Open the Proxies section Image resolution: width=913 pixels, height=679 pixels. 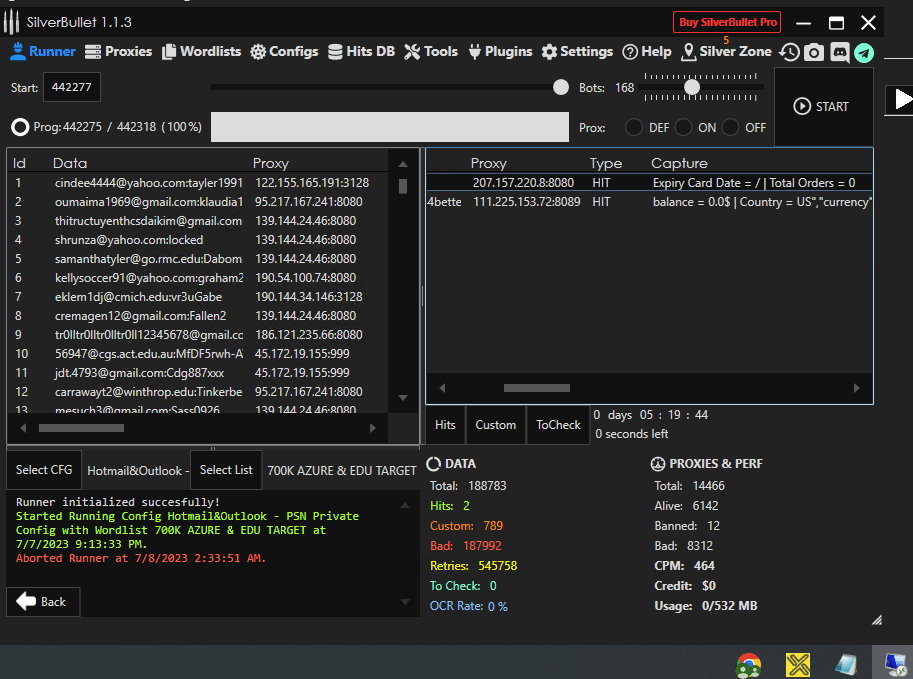[118, 52]
